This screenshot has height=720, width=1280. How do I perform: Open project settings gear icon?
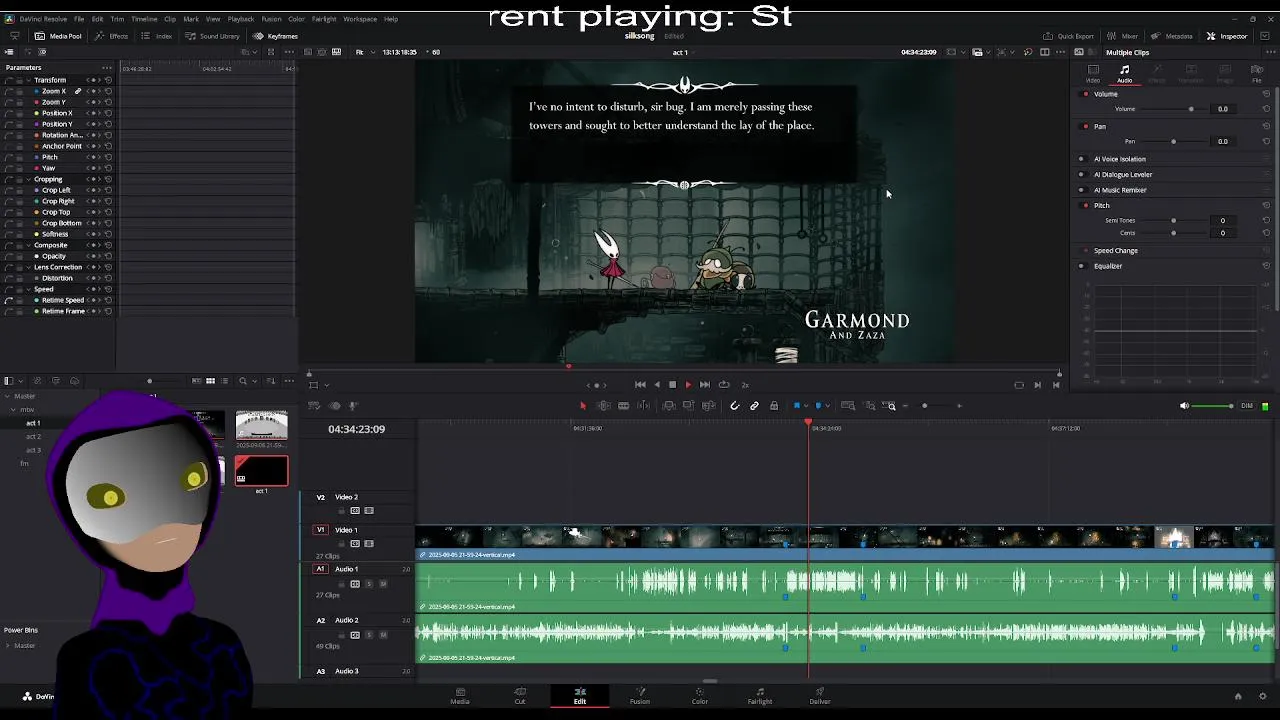pyautogui.click(x=1263, y=696)
